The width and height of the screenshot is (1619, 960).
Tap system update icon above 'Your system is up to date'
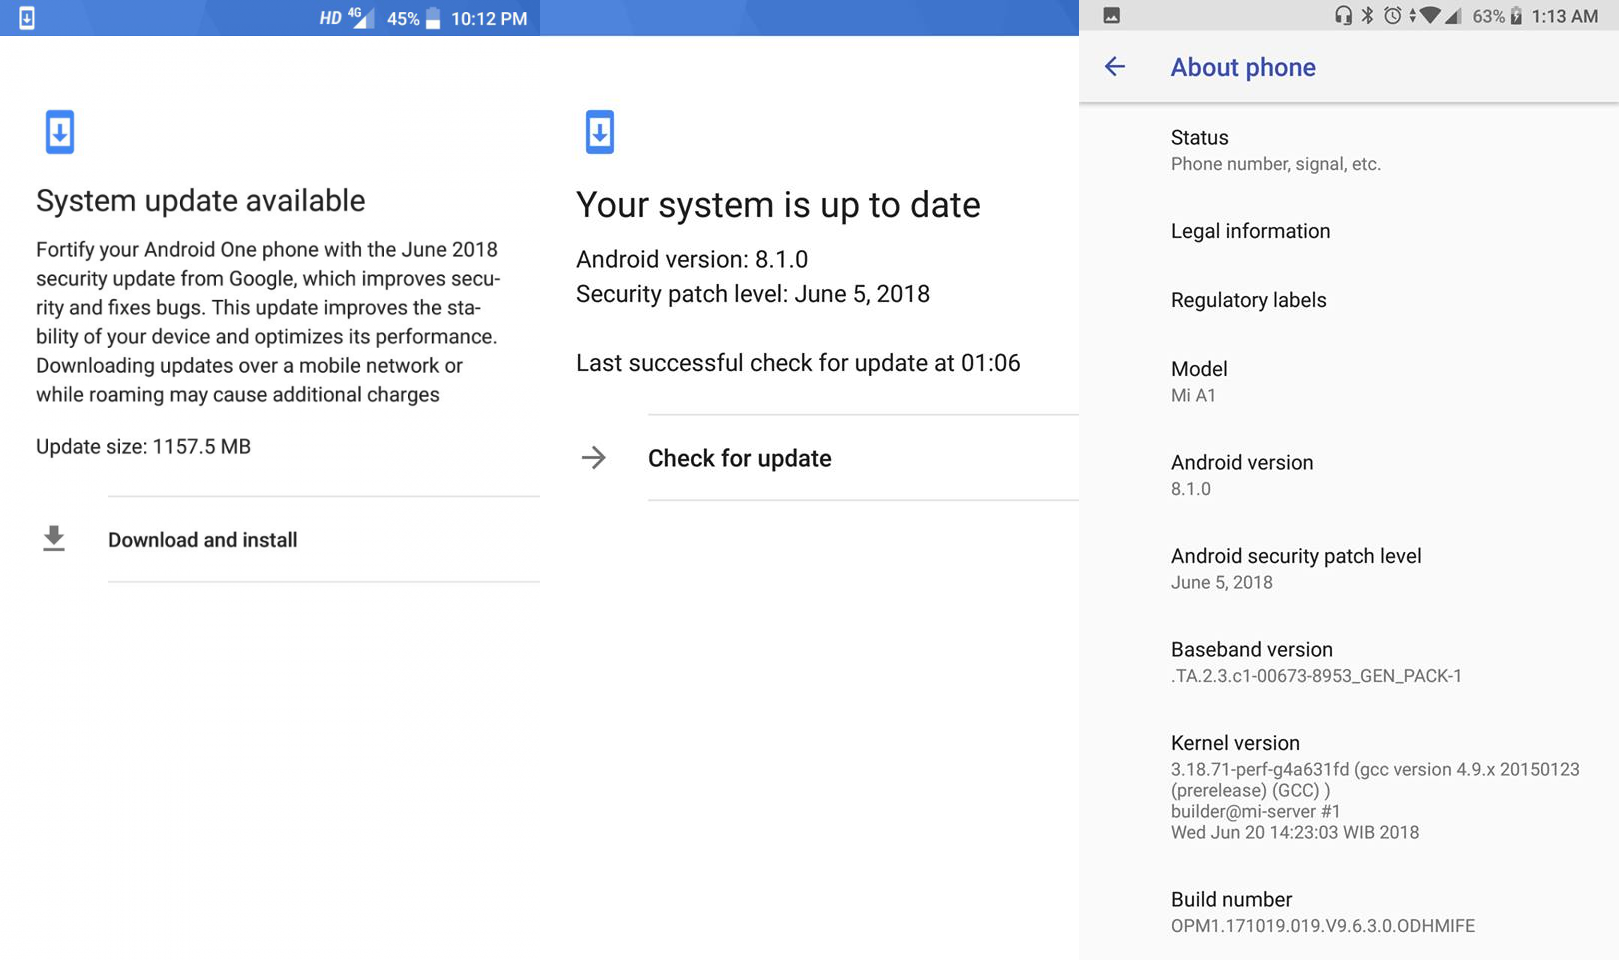pos(600,132)
